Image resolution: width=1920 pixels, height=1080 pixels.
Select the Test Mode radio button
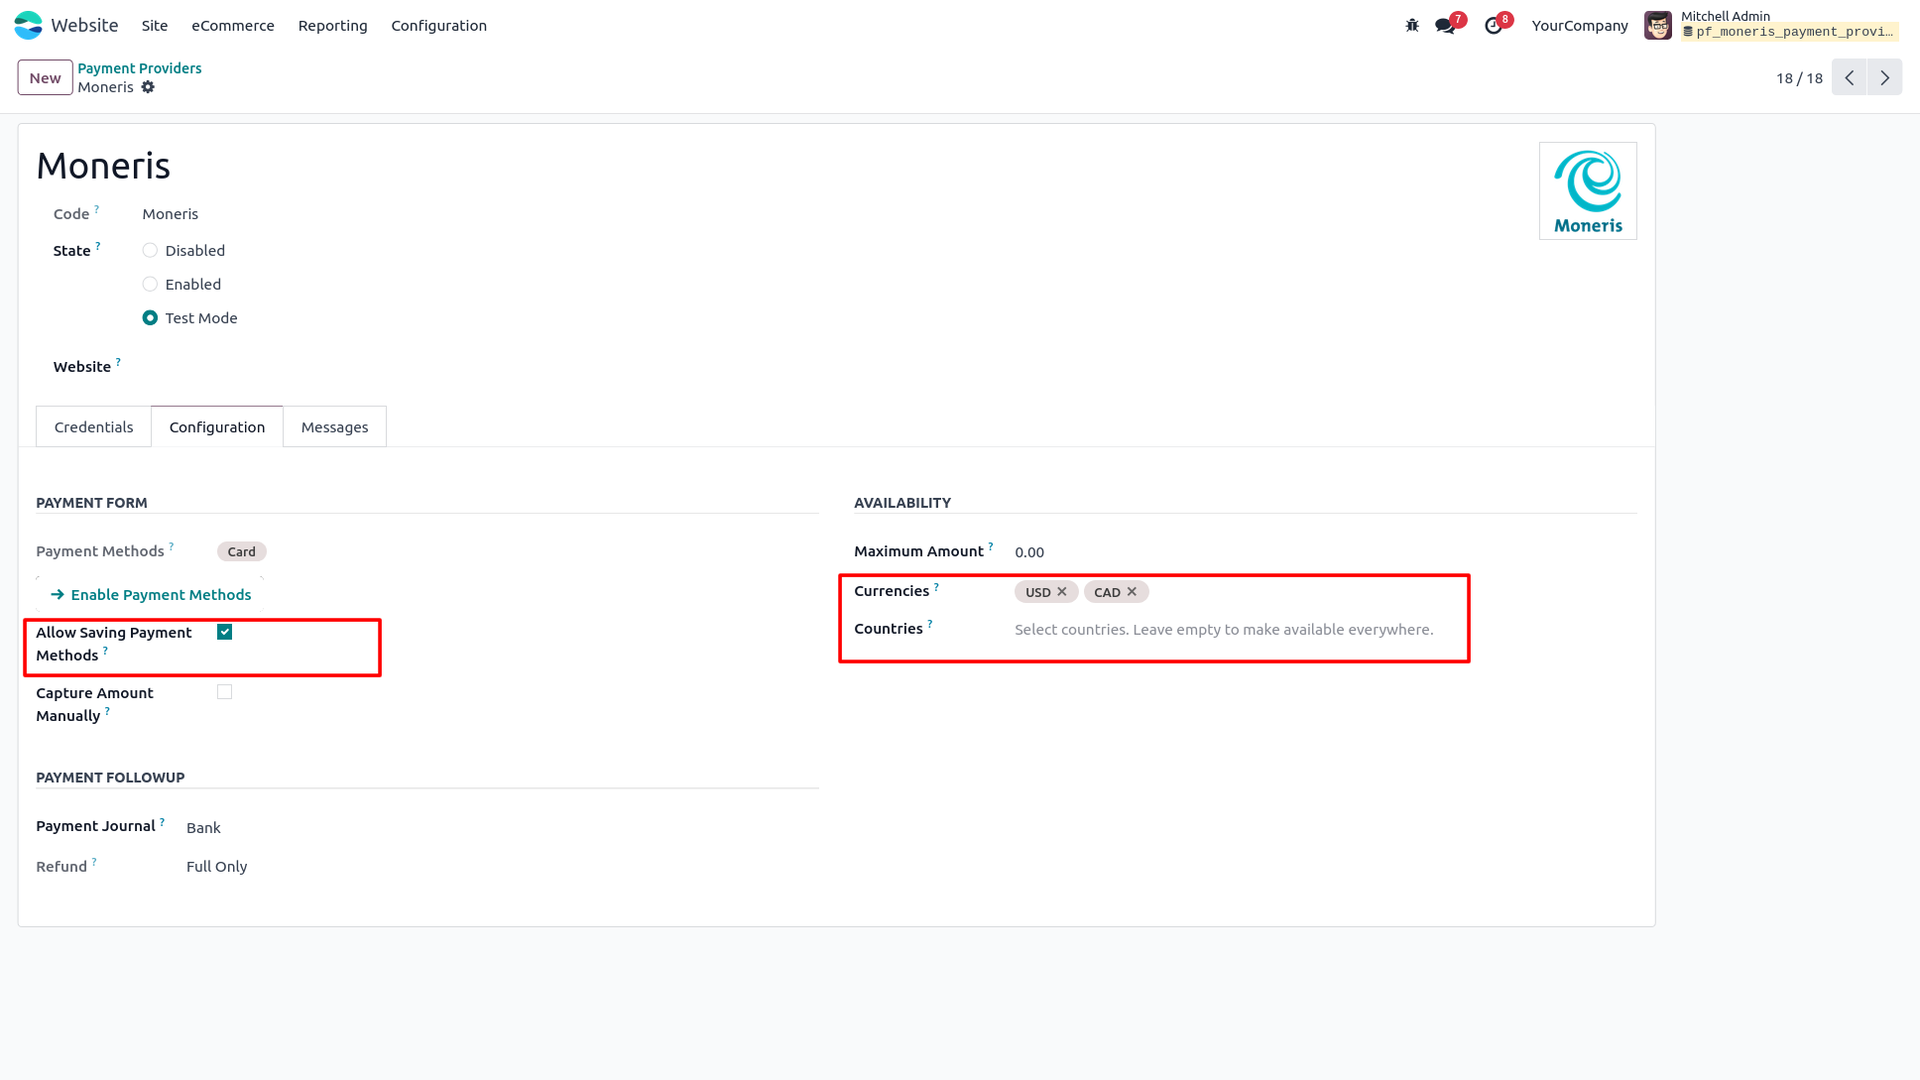click(150, 318)
